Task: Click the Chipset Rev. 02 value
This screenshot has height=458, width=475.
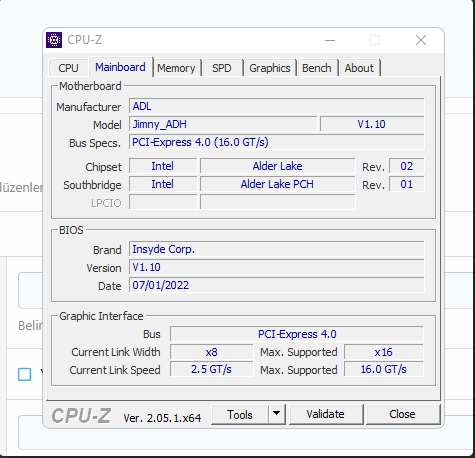Action: 407,166
